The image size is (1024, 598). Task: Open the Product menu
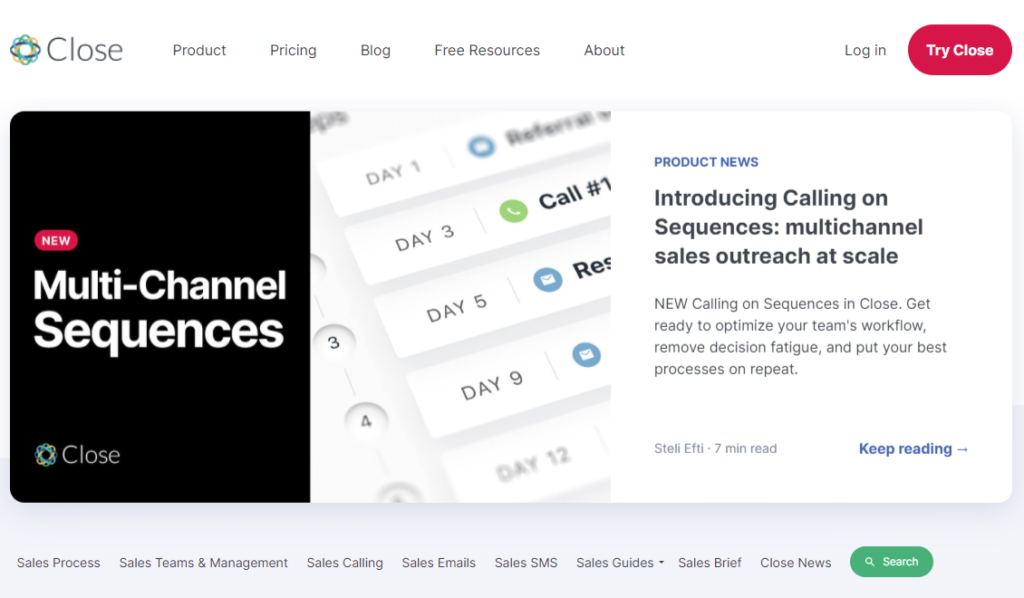tap(199, 50)
